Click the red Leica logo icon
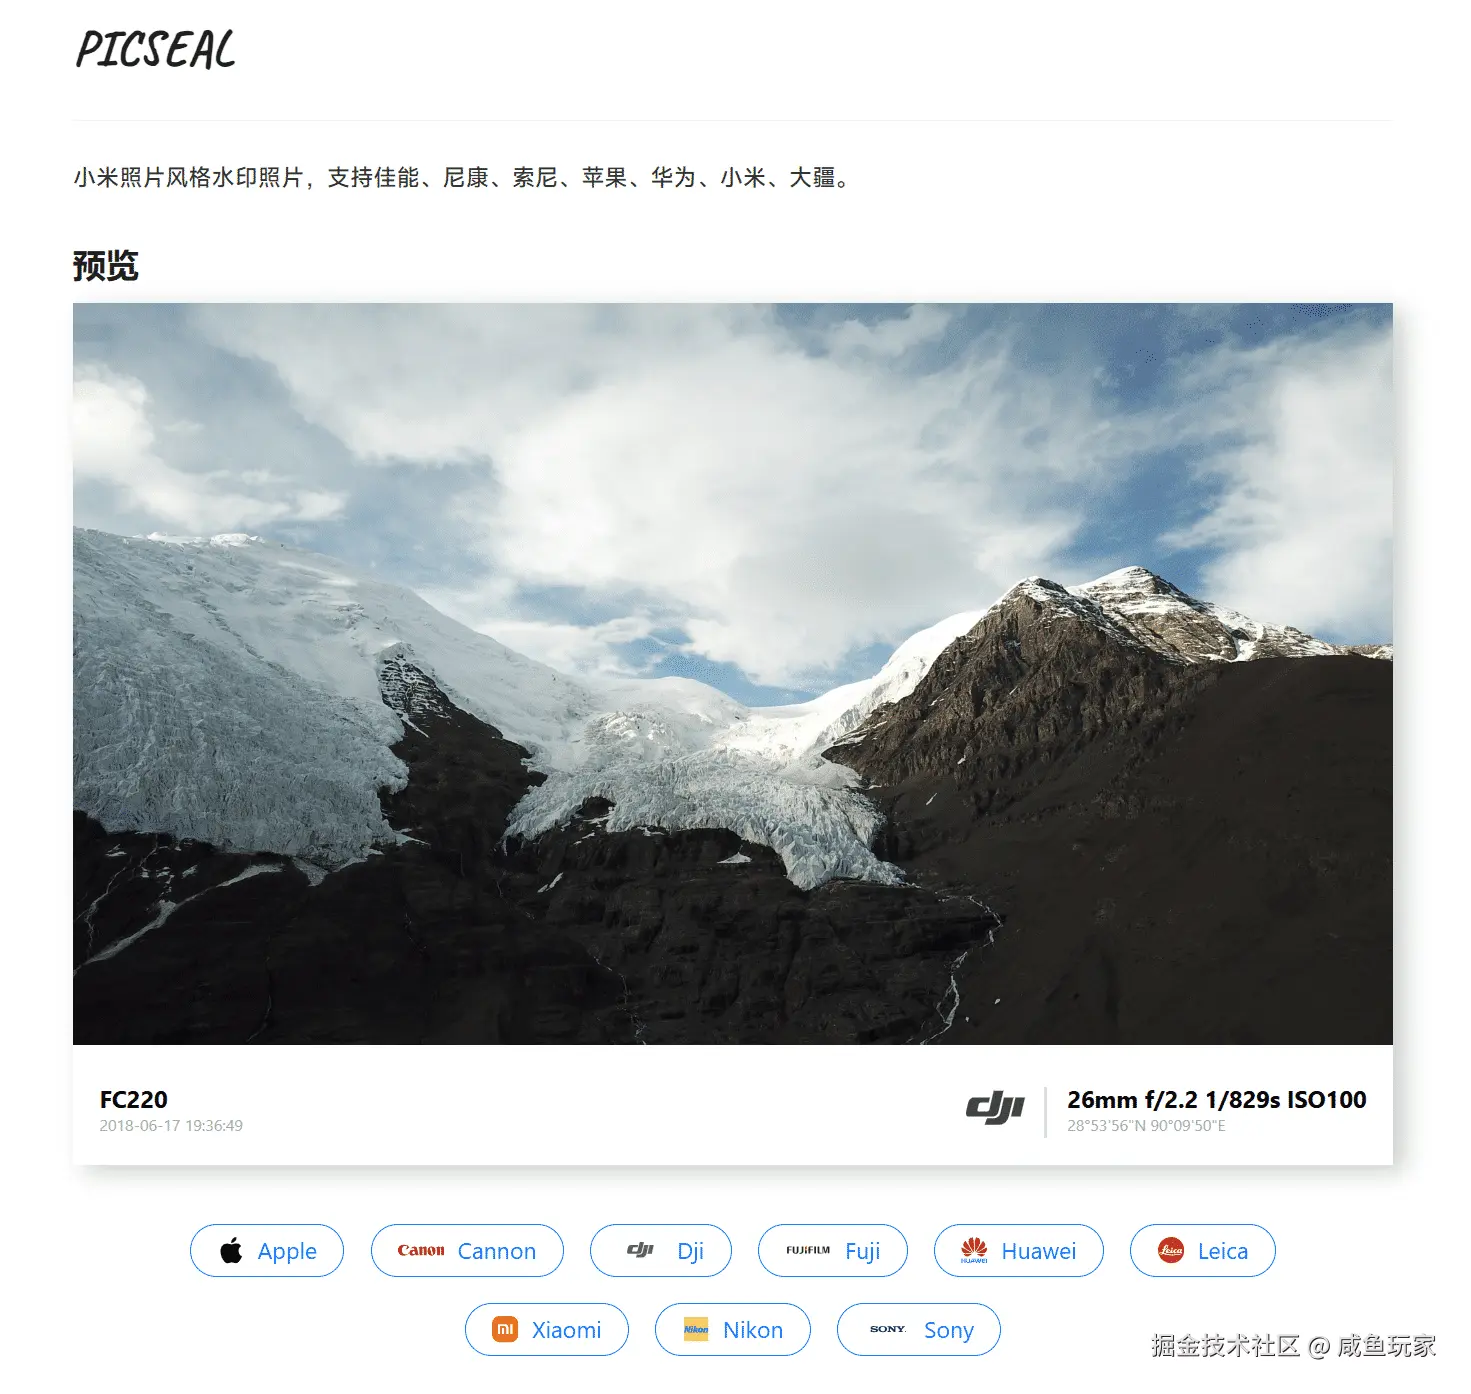This screenshot has width=1471, height=1394. tap(1171, 1250)
